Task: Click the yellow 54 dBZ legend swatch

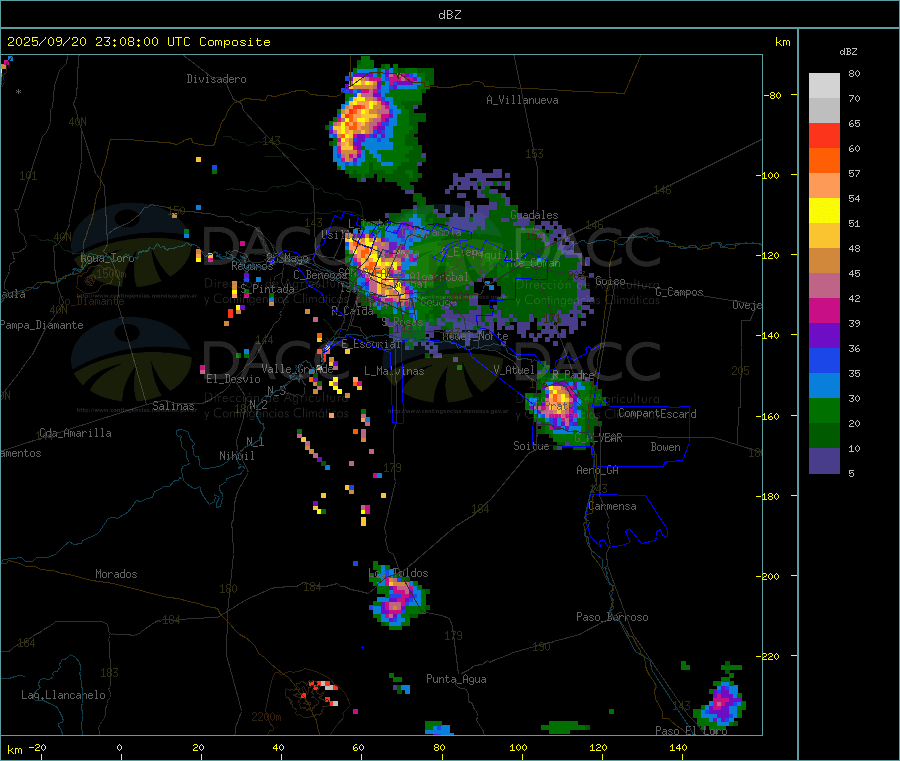Action: pyautogui.click(x=824, y=211)
